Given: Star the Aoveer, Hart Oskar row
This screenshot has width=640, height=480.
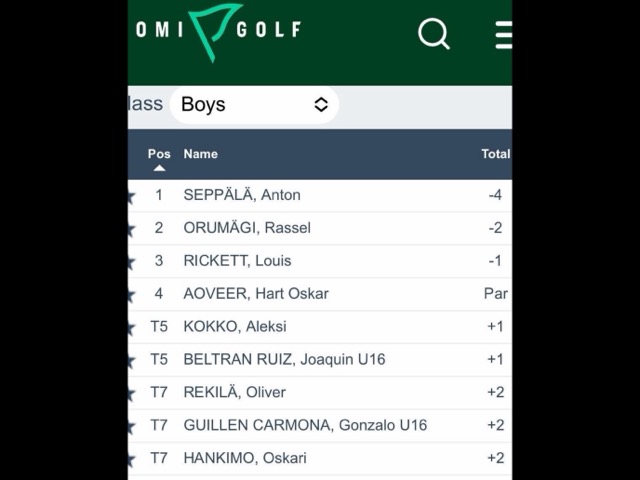Looking at the screenshot, I should pyautogui.click(x=131, y=295).
